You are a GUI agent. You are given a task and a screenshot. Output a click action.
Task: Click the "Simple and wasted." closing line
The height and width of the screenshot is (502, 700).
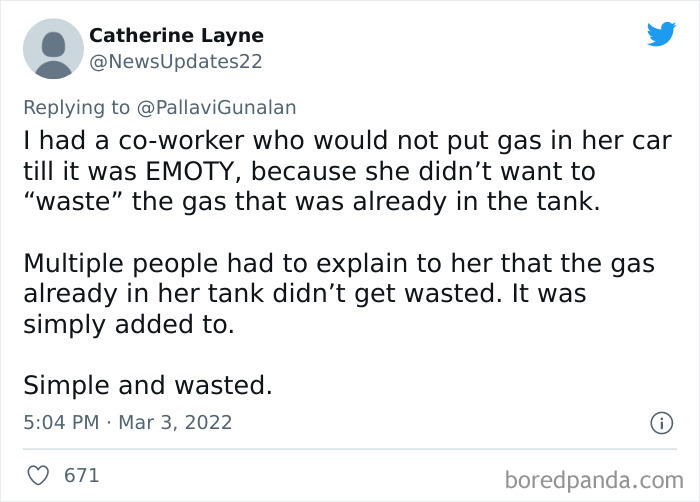click(147, 385)
